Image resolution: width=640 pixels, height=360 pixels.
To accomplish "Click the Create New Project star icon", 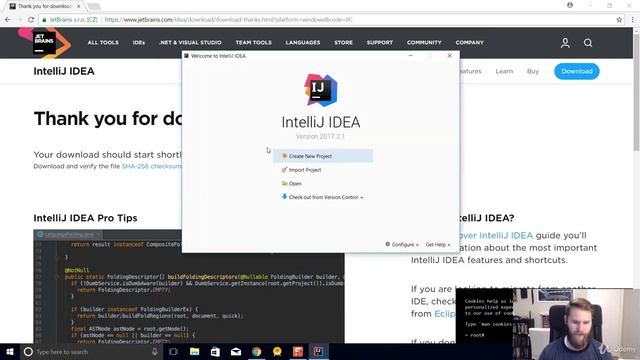I will [284, 156].
